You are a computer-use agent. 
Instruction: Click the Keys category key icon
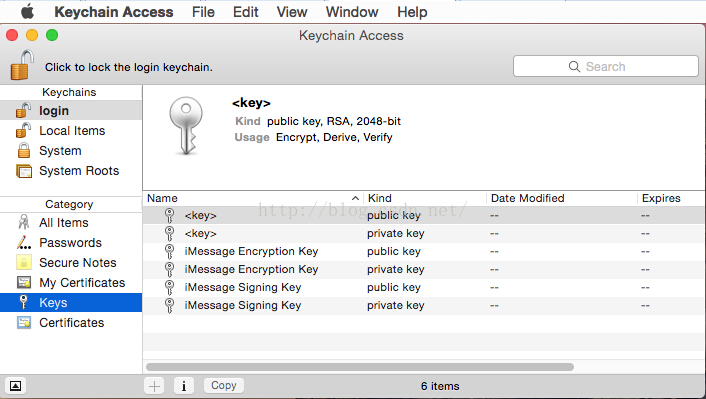[23, 302]
